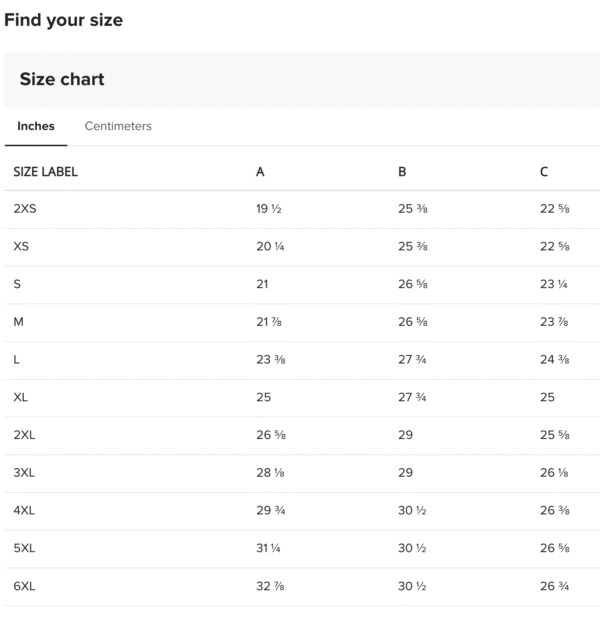Click the SIZE LABEL column header
The image size is (600, 620).
coord(45,171)
